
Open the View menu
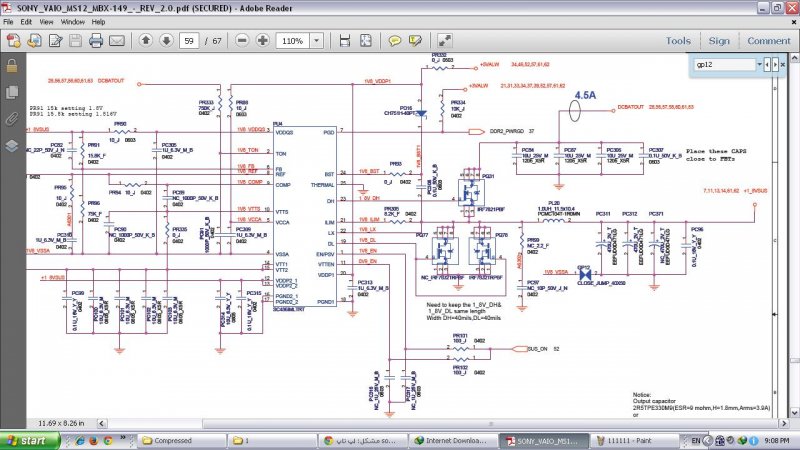point(46,22)
